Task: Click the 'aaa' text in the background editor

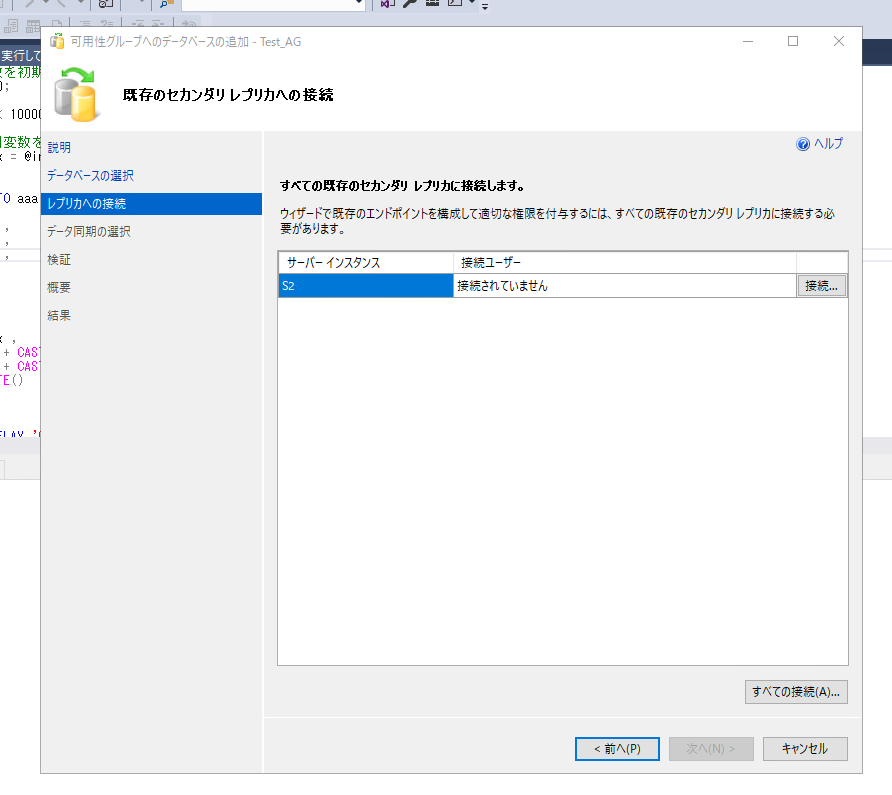Action: tap(27, 199)
